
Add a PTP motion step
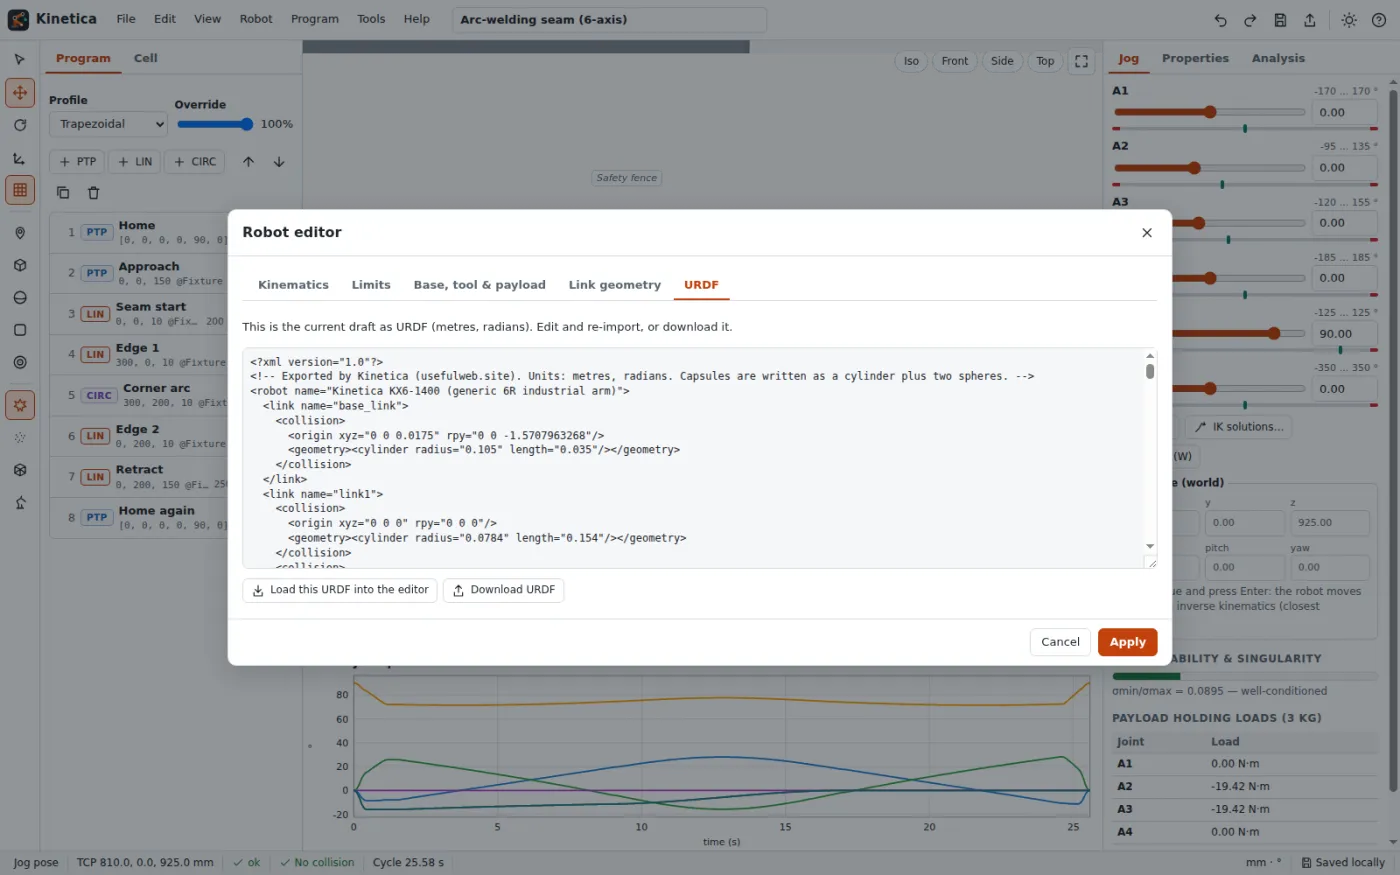point(77,161)
